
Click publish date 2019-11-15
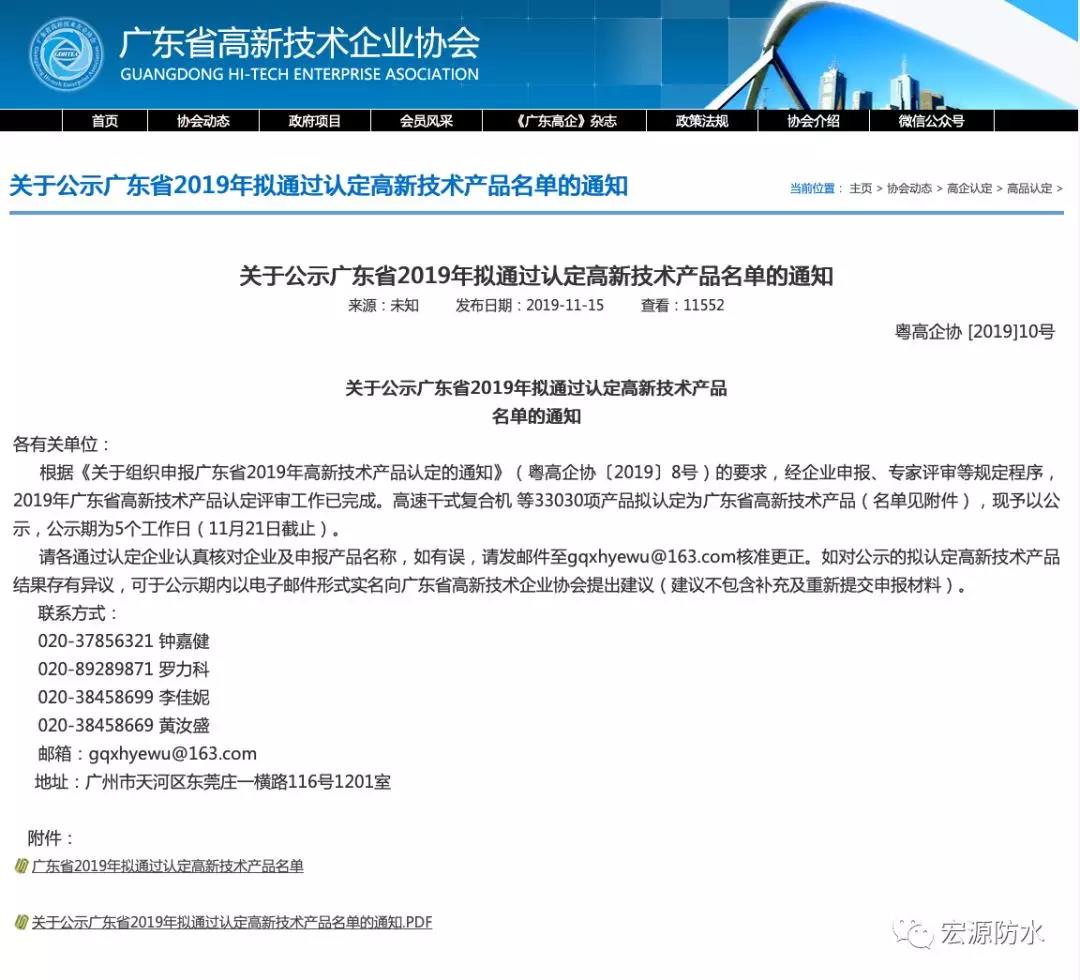pyautogui.click(x=565, y=305)
